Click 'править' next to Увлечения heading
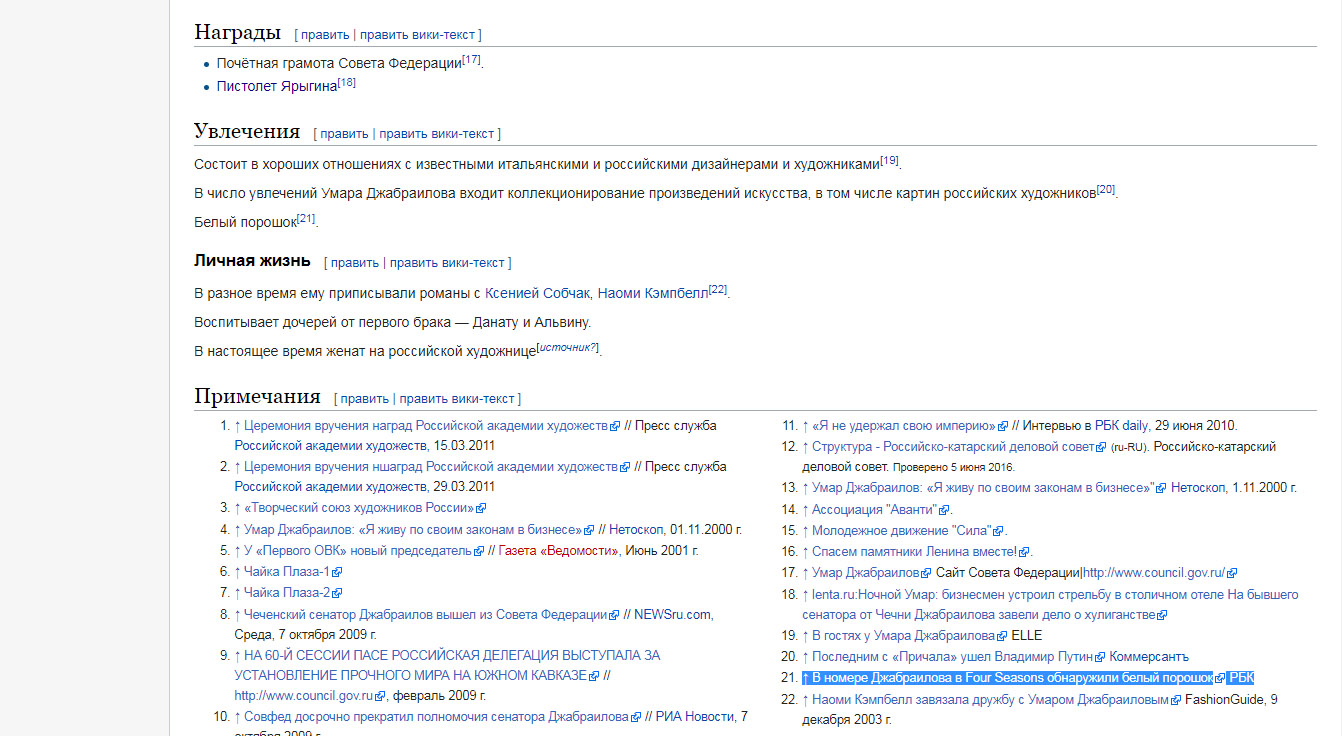This screenshot has width=1342, height=736. 344,133
